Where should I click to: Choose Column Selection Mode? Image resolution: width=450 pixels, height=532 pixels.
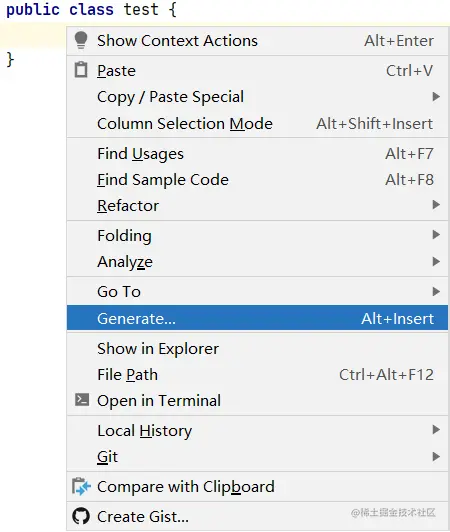pyautogui.click(x=257, y=124)
